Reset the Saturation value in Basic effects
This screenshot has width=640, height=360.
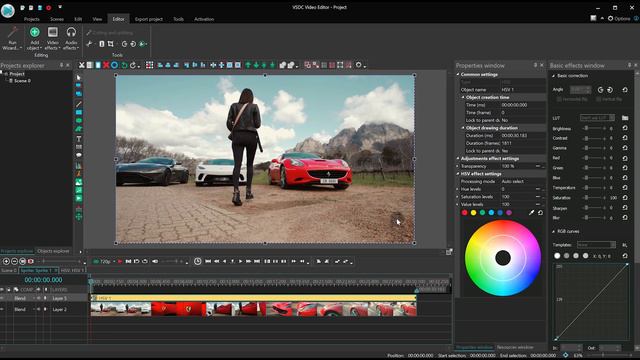click(x=625, y=198)
